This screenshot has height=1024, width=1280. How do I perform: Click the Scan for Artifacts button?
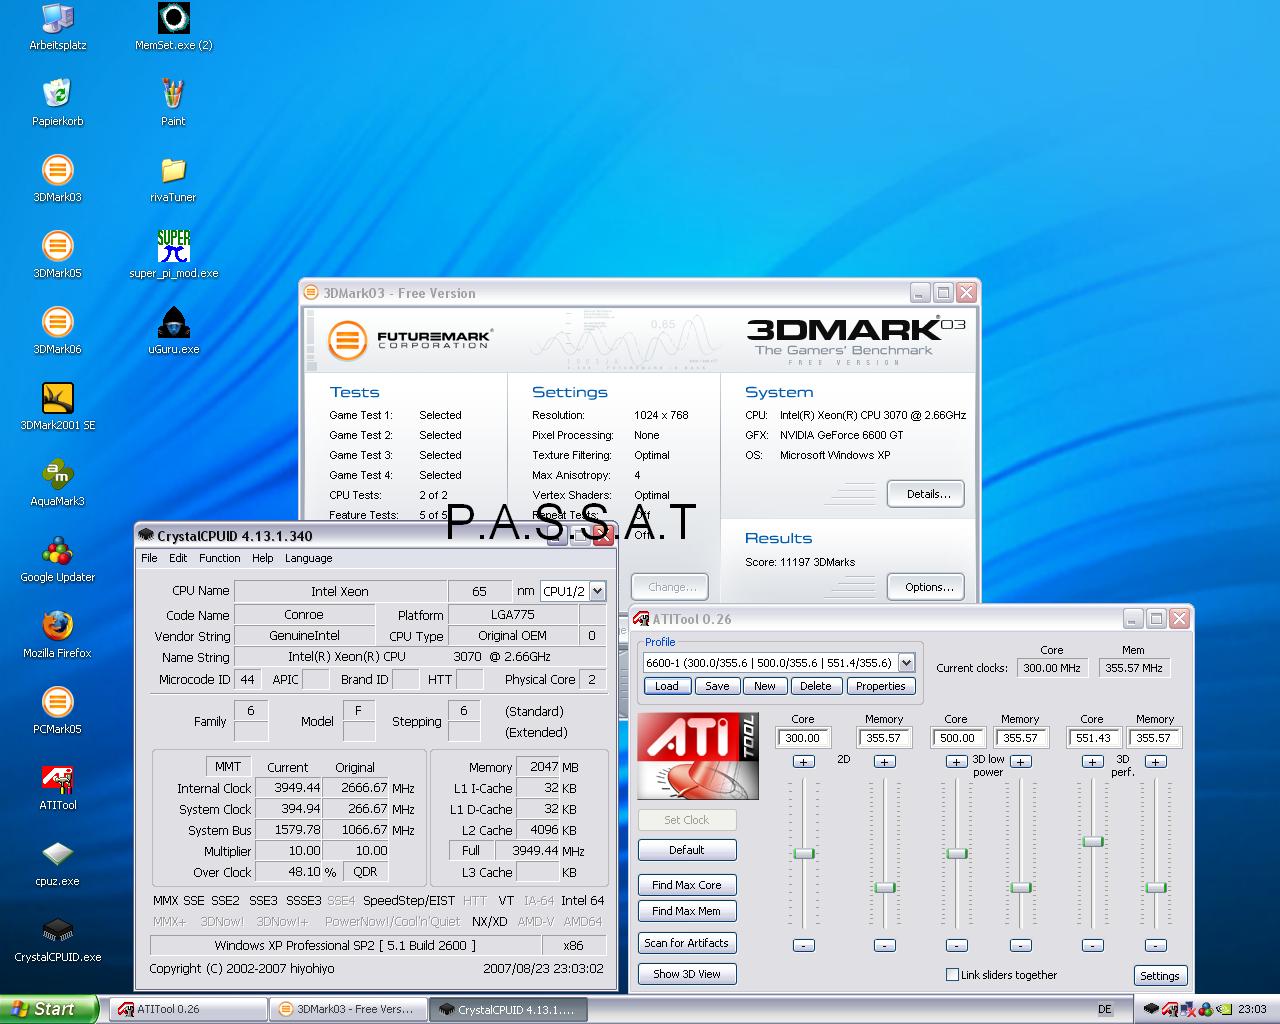pyautogui.click(x=687, y=943)
